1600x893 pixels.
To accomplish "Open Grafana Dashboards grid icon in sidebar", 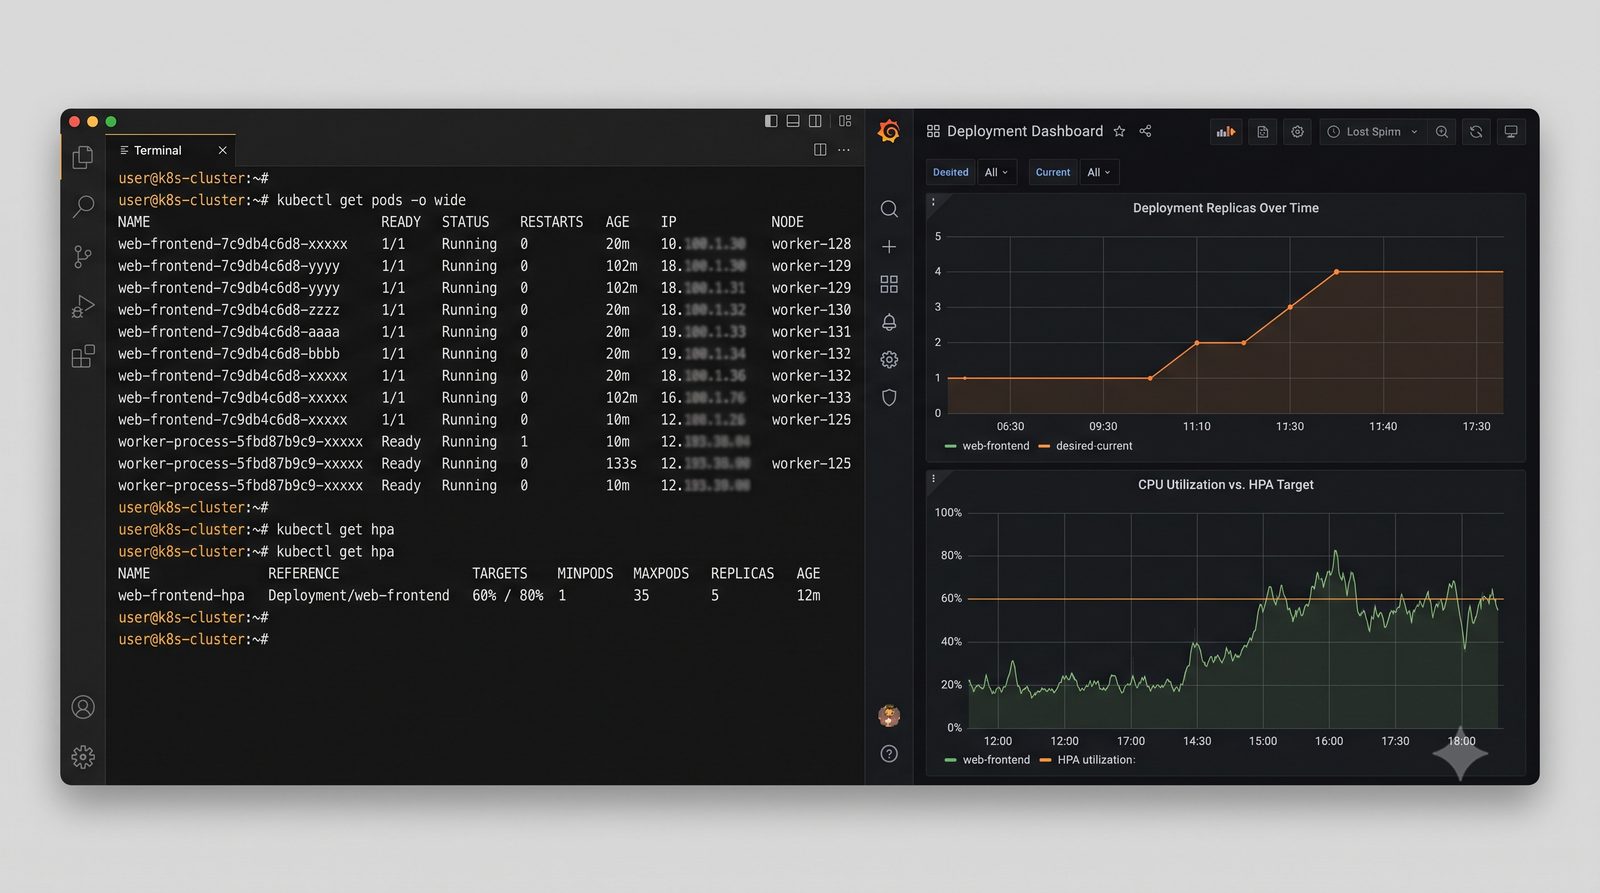I will (x=889, y=284).
